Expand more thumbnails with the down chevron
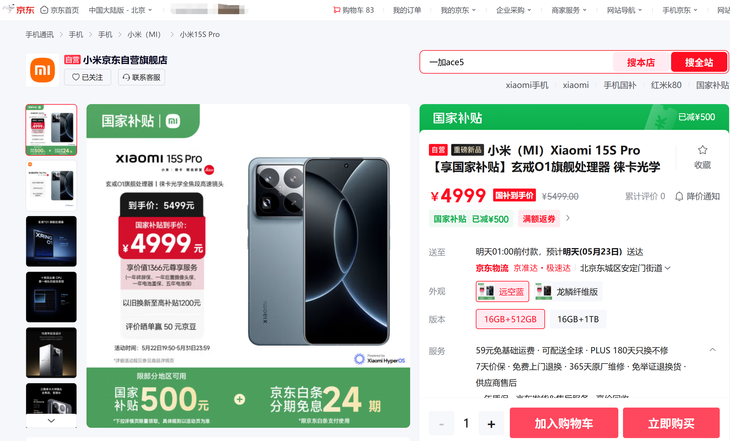 [x=51, y=421]
